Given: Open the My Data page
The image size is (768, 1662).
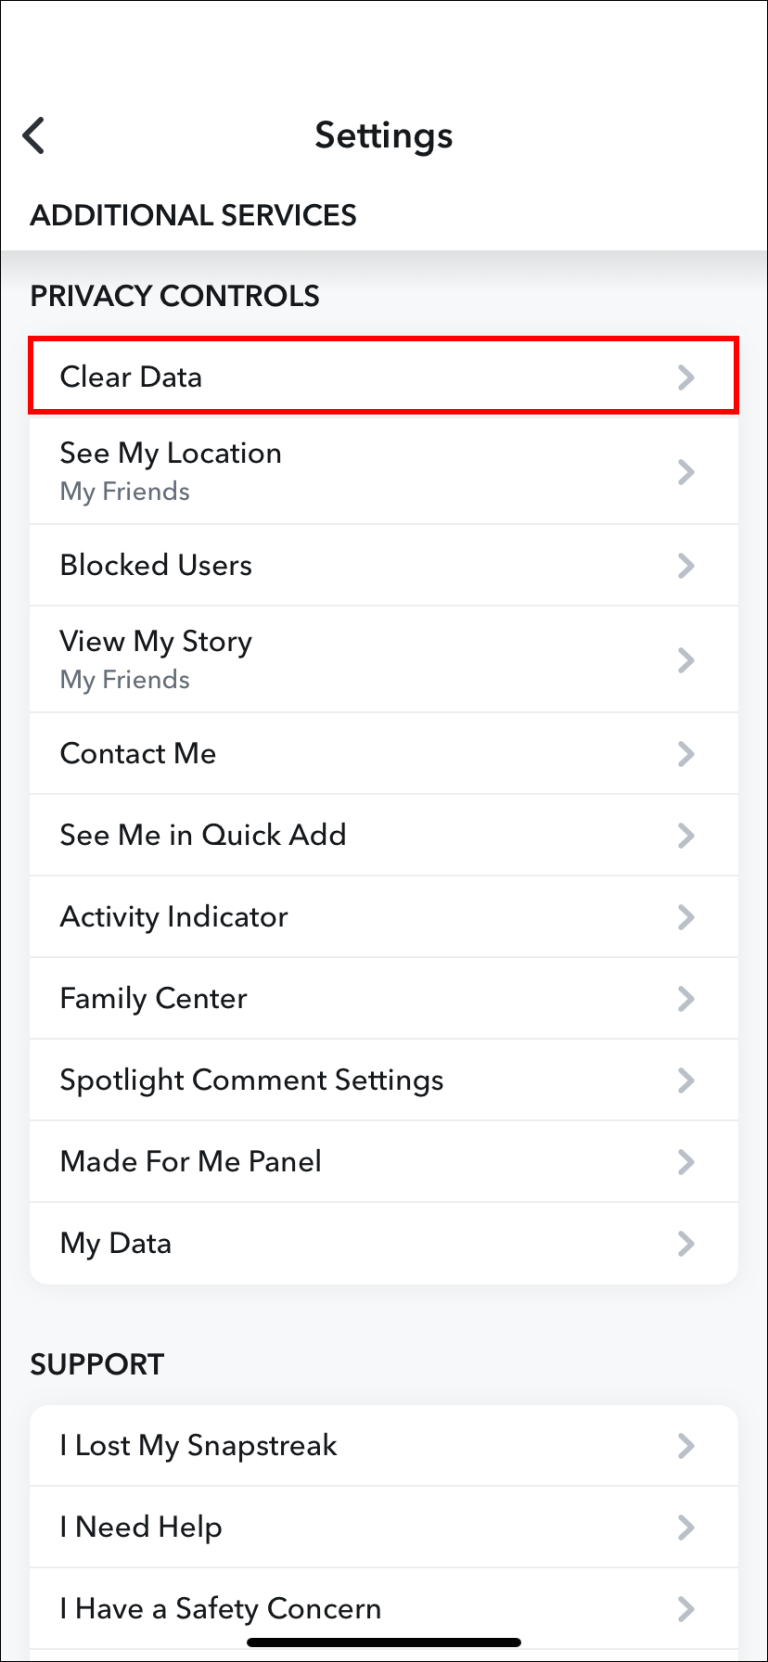Looking at the screenshot, I should pyautogui.click(x=116, y=1243).
